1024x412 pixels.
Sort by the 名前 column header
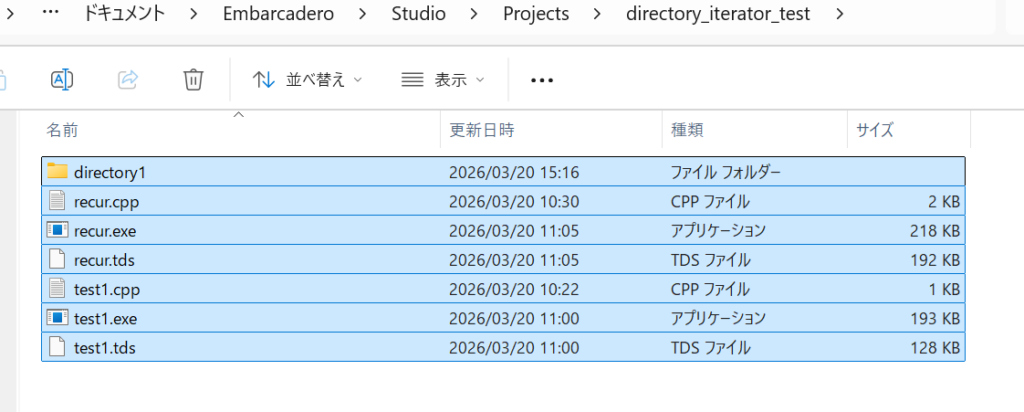click(62, 130)
